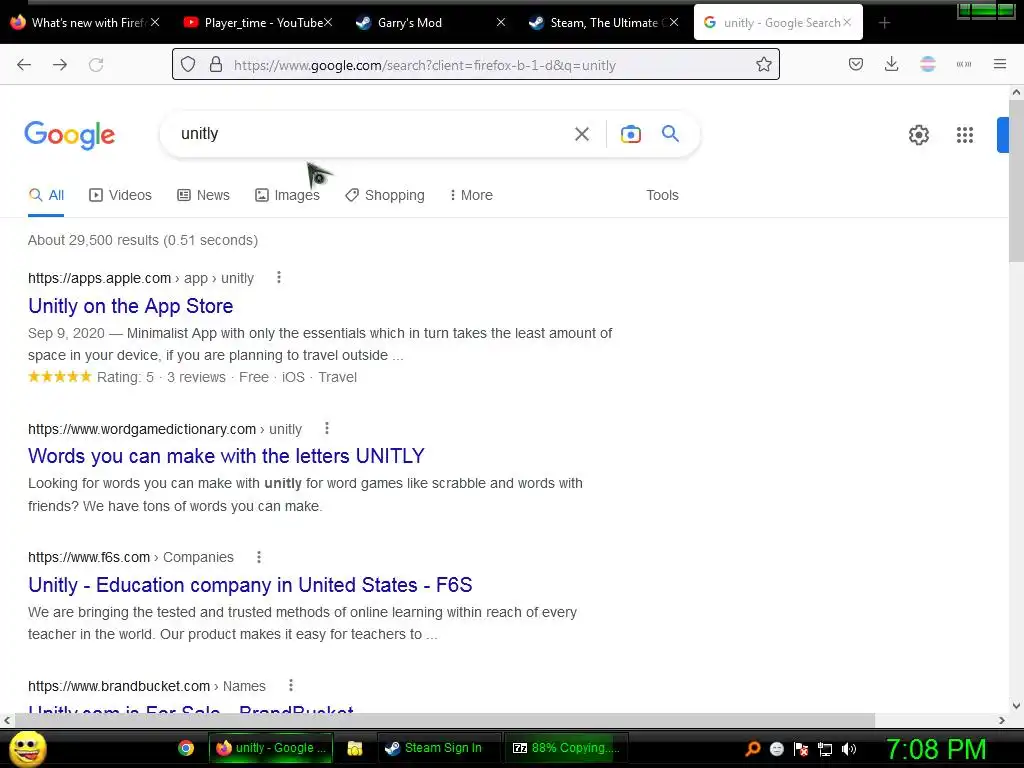Submit search with magnifier icon
1024x768 pixels.
671,133
